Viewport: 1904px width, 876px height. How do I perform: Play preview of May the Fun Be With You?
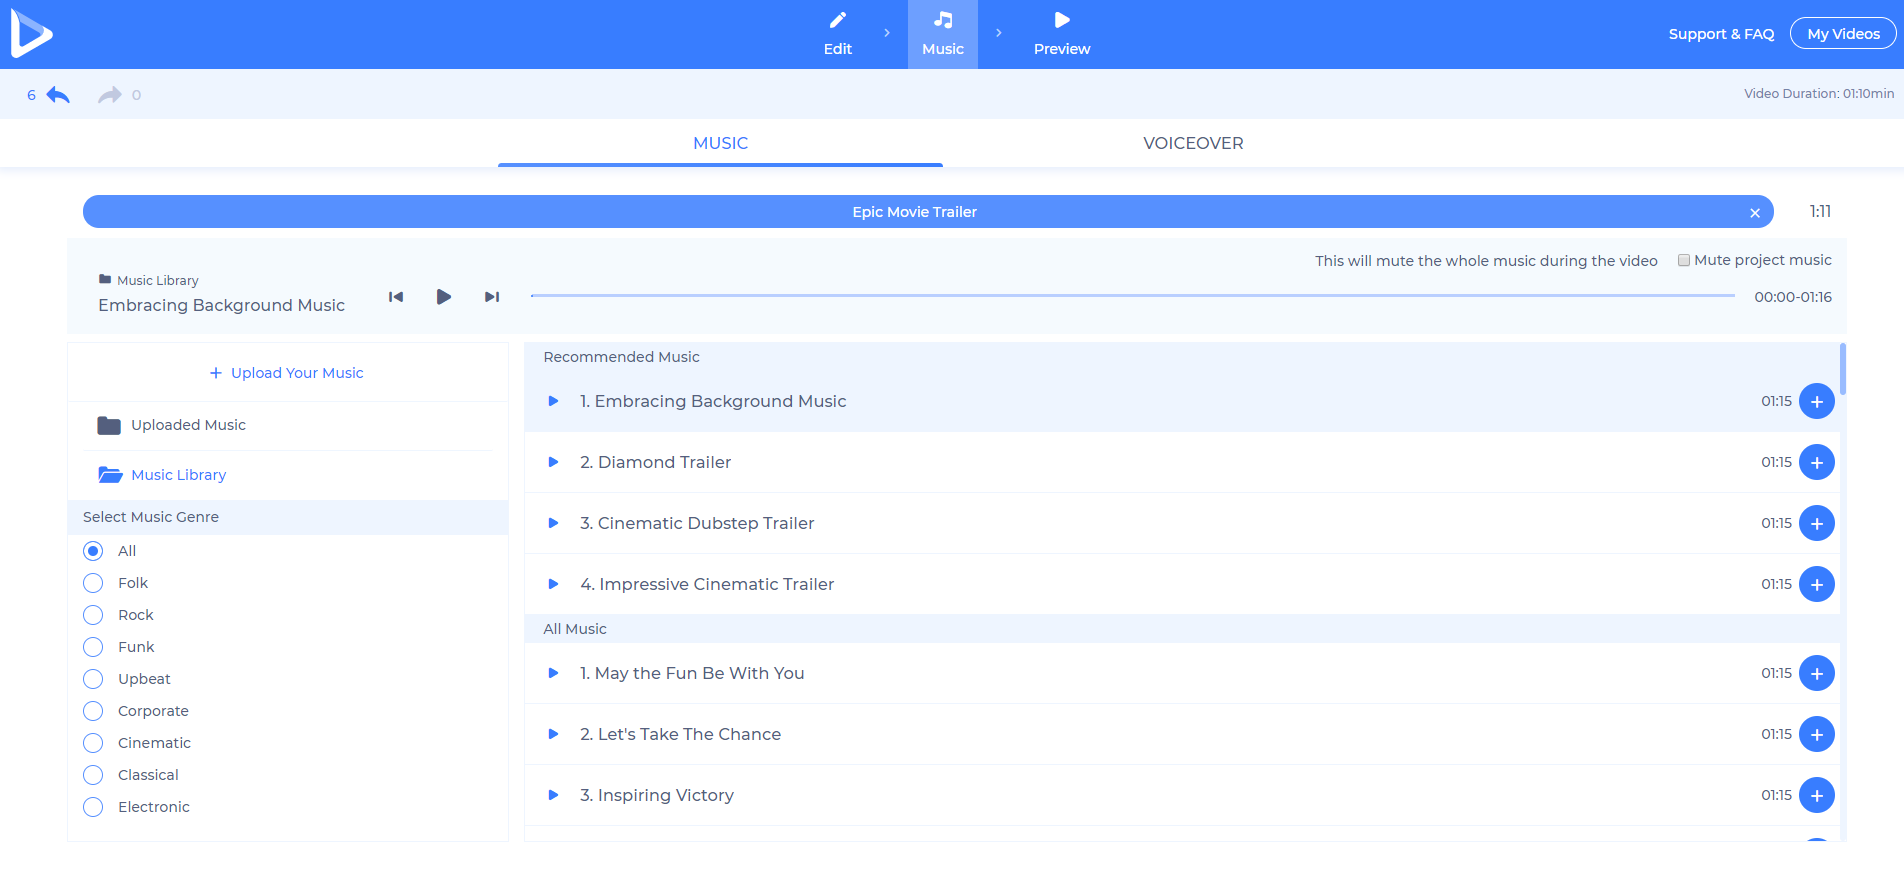click(553, 673)
